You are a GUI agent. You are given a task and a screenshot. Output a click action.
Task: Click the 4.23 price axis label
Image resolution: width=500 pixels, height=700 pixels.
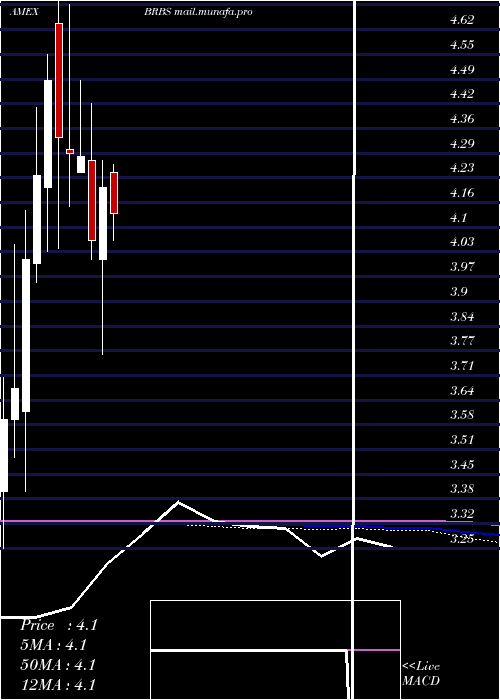tap(462, 168)
